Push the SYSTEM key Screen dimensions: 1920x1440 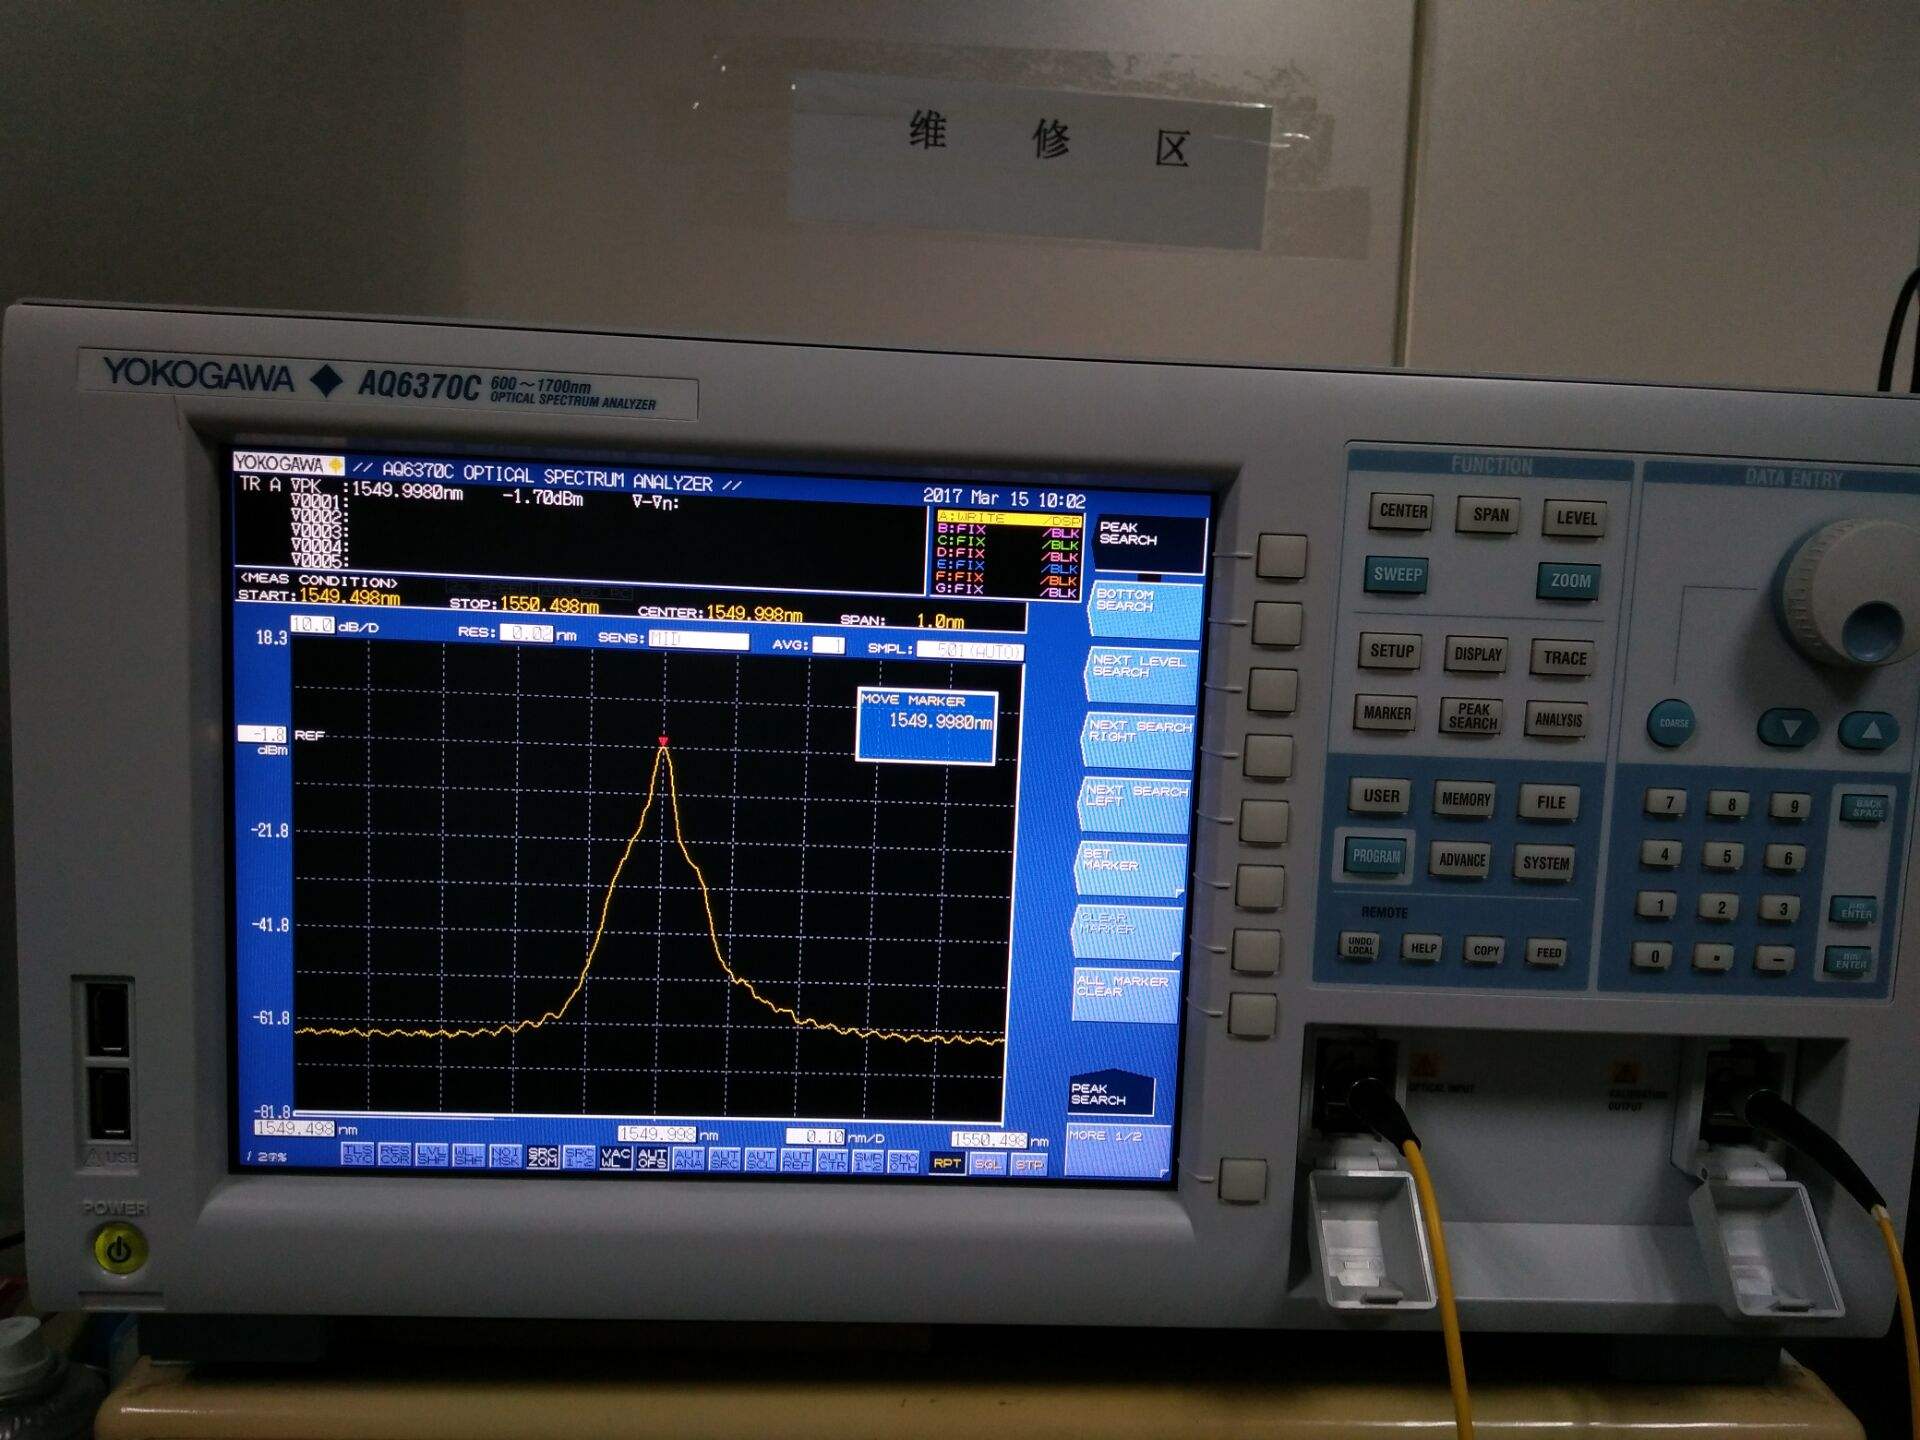point(1545,864)
